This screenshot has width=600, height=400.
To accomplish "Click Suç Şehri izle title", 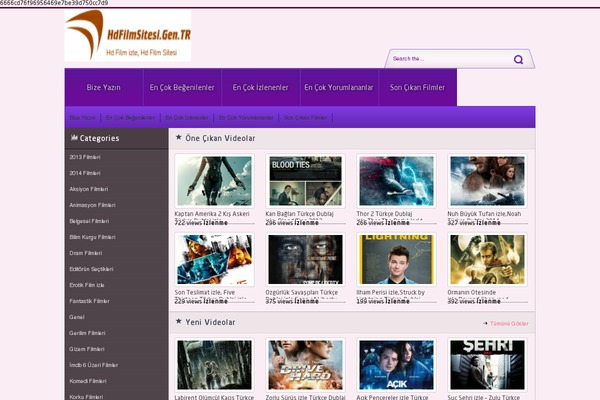I will (x=484, y=397).
